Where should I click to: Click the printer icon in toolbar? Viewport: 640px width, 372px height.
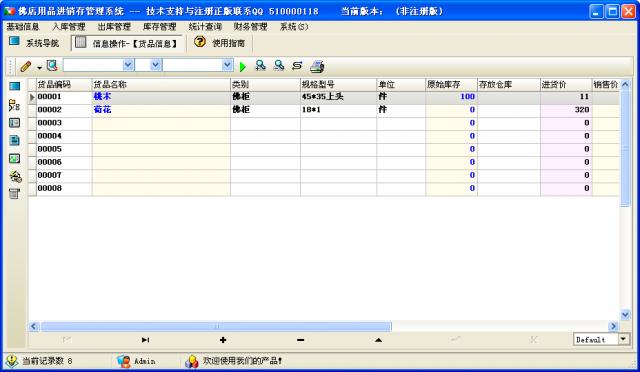coord(317,66)
